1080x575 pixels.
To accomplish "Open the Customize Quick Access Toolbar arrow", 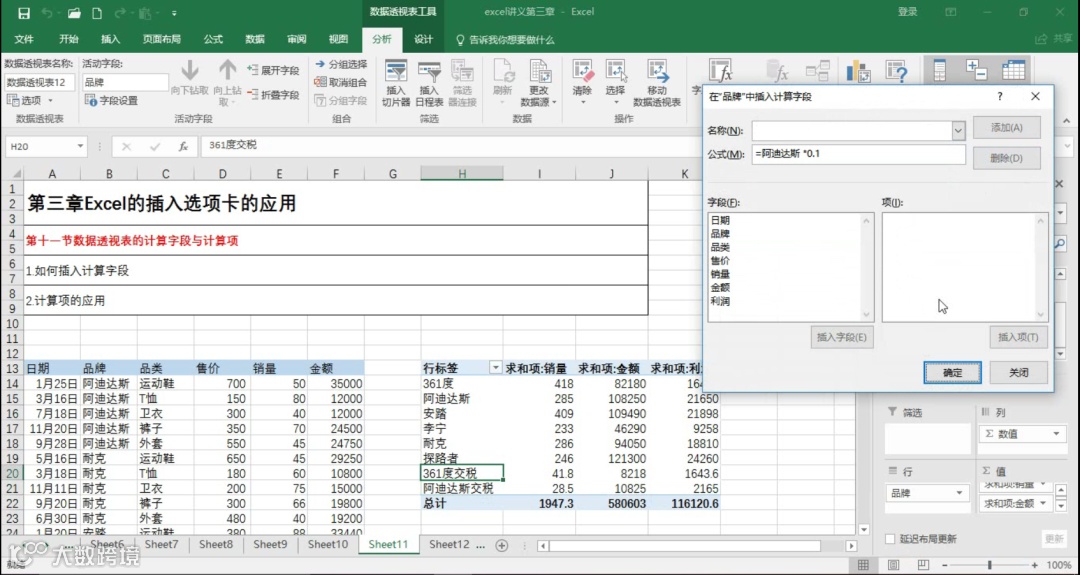I will pyautogui.click(x=174, y=13).
